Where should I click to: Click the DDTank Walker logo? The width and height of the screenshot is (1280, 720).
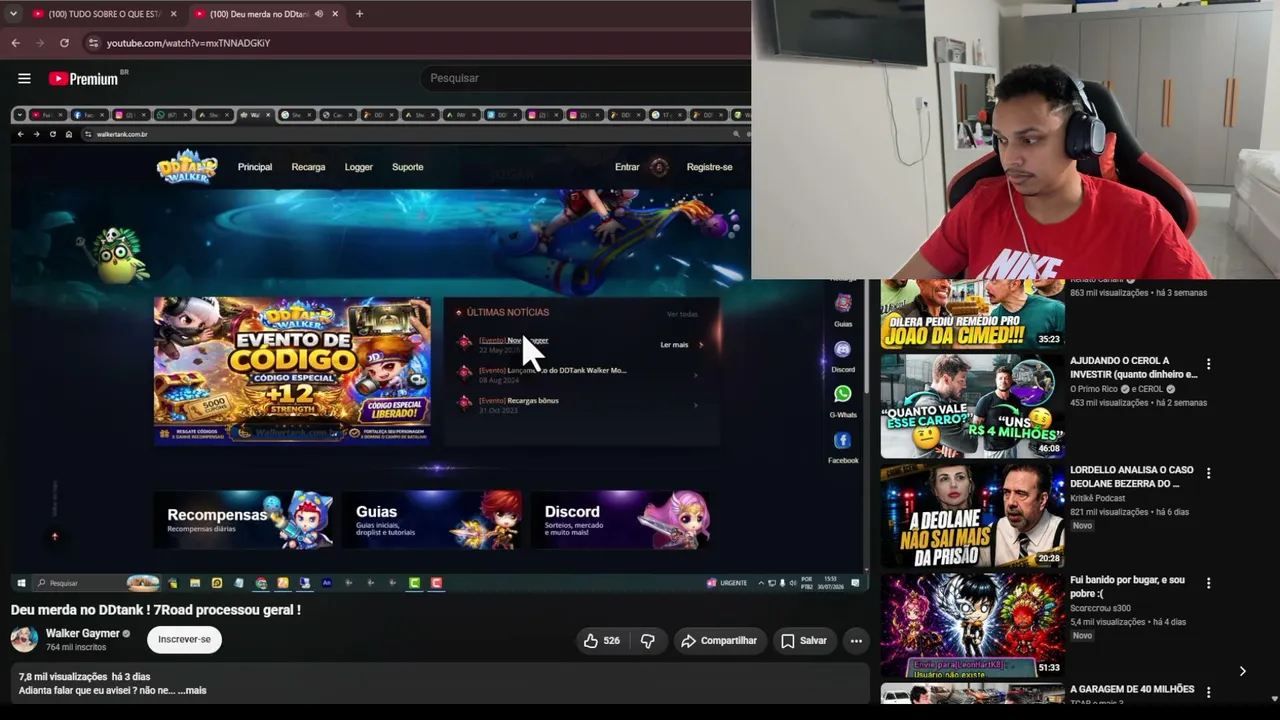[187, 167]
